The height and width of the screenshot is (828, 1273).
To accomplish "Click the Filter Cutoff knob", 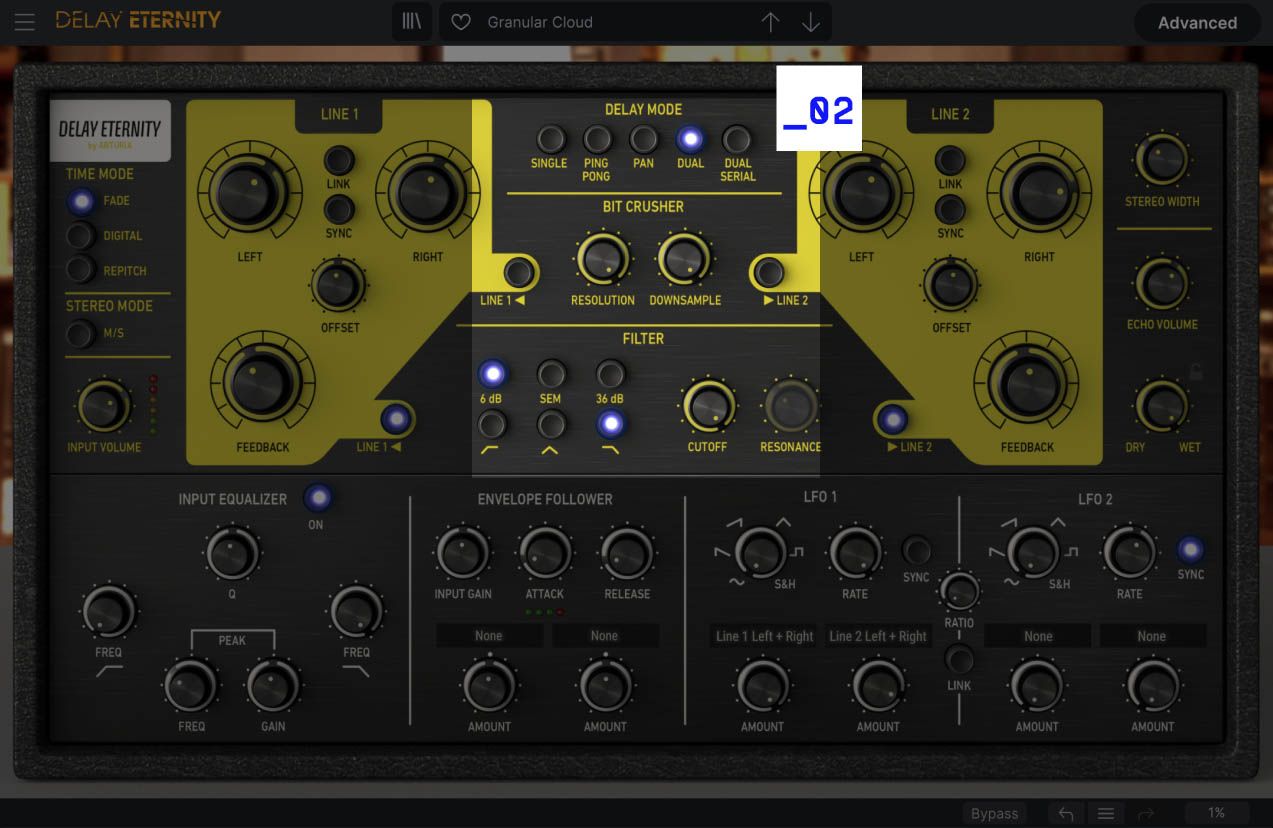I will pos(708,406).
